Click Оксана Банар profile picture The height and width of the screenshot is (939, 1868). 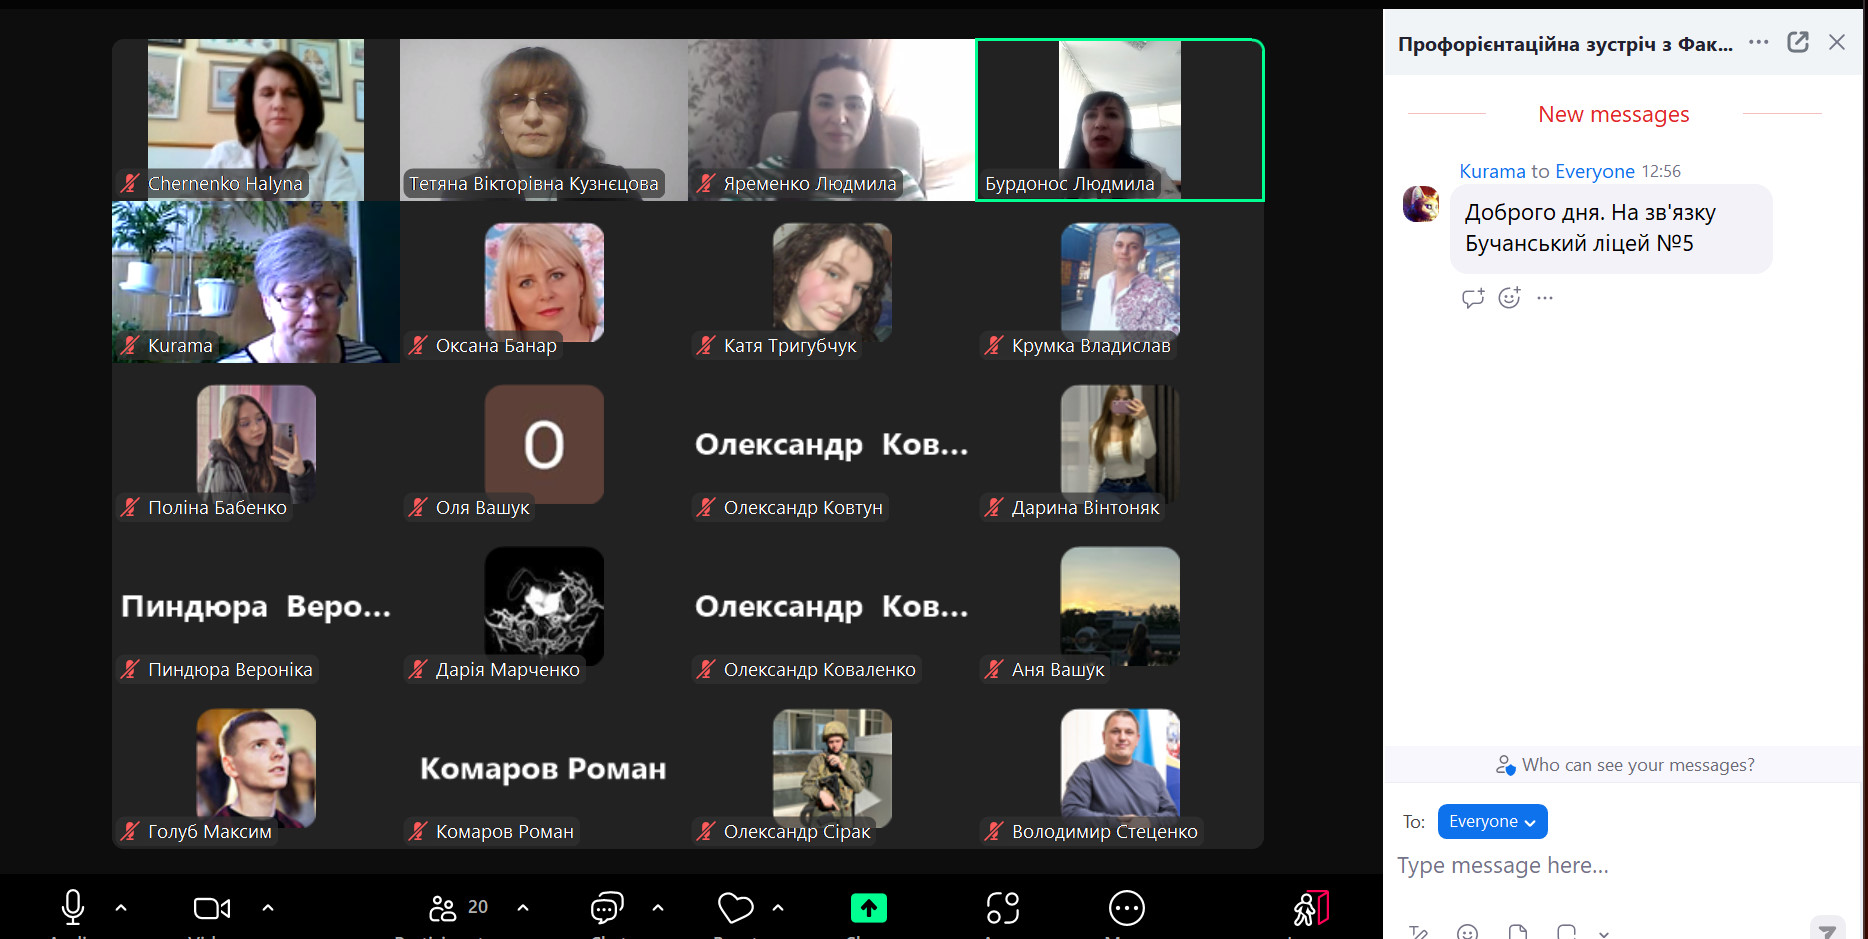[544, 282]
